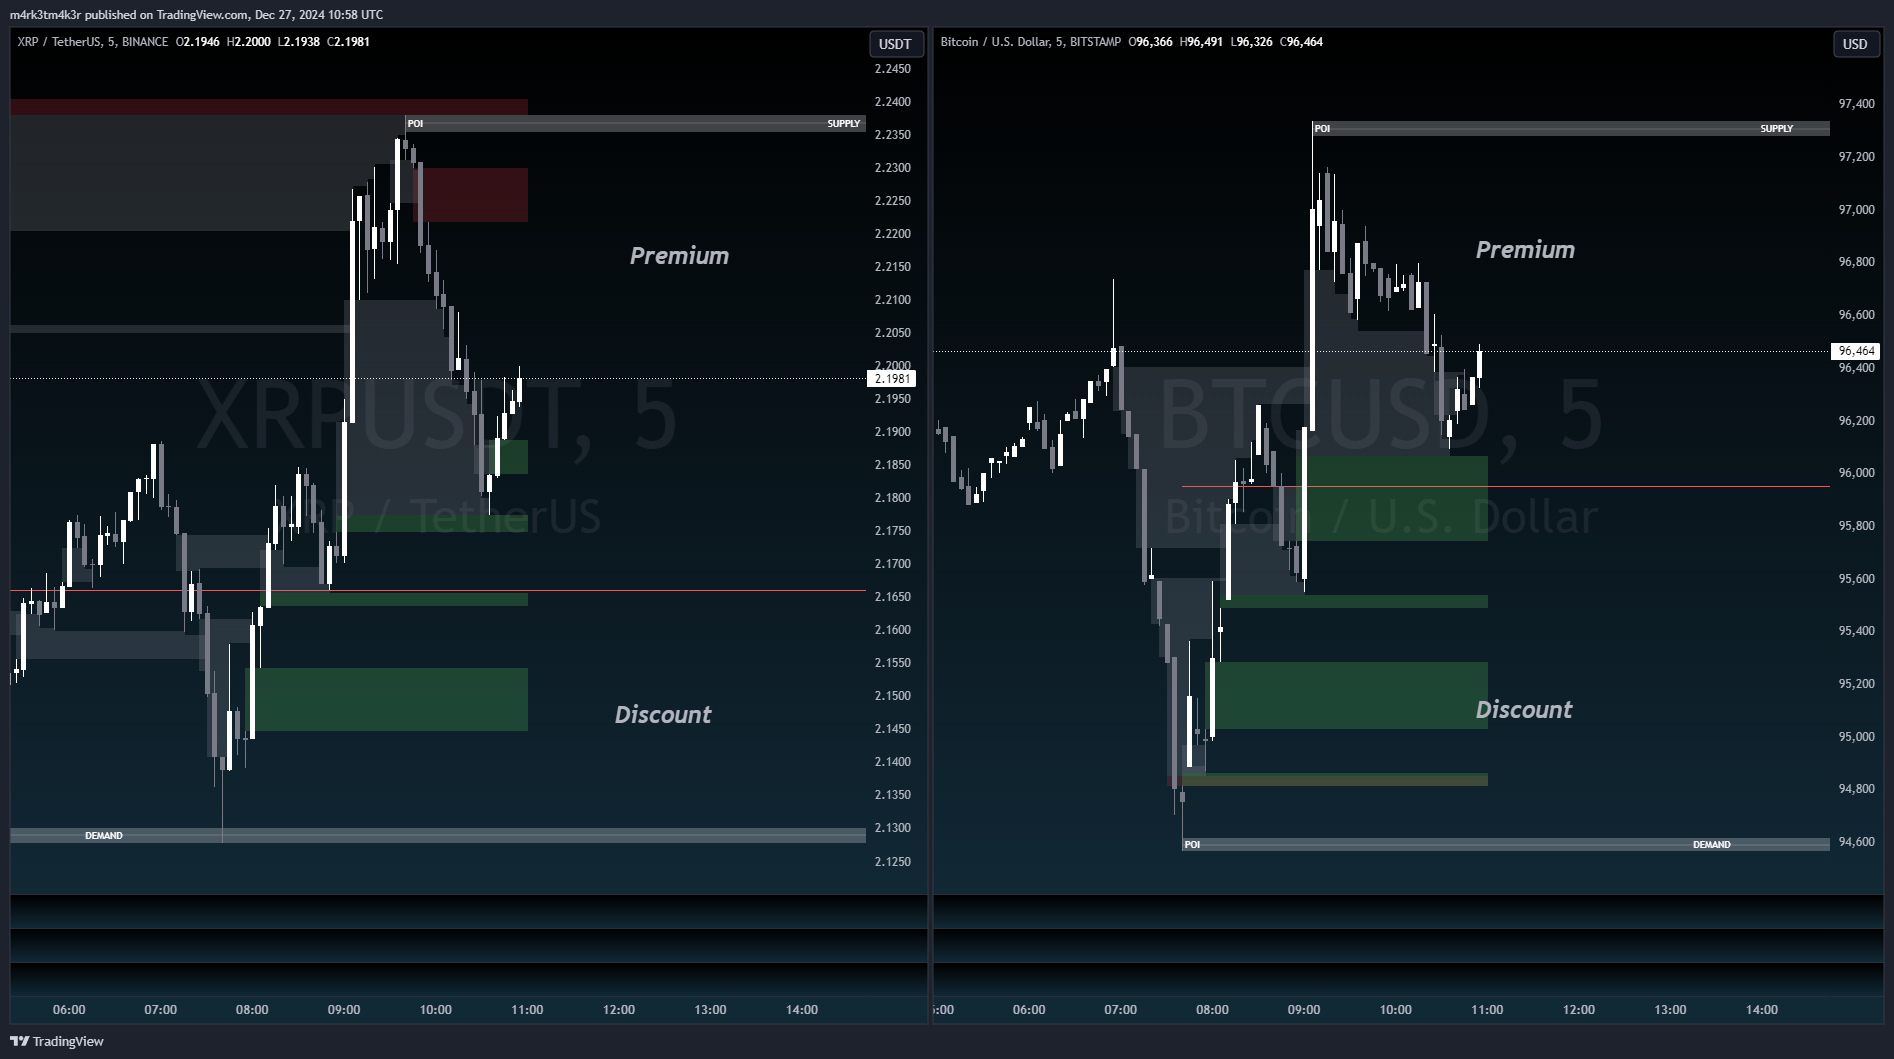Click the Discount label on the Bitcoin chart
Image resolution: width=1894 pixels, height=1059 pixels.
(x=1523, y=709)
